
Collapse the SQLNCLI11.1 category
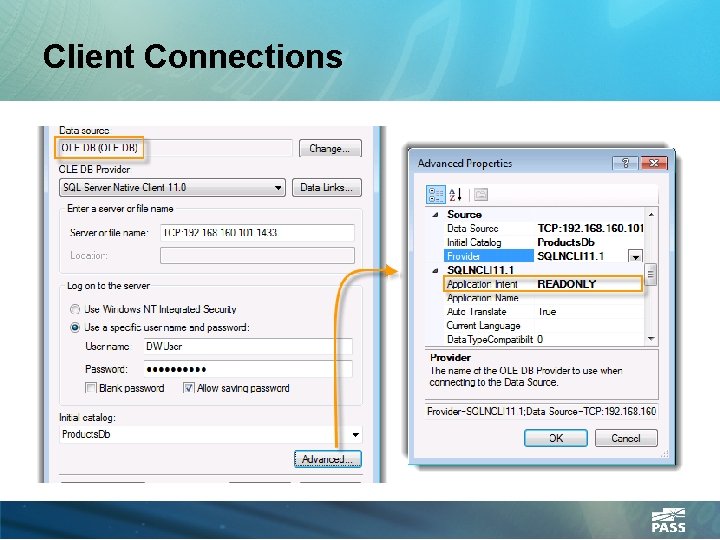click(436, 270)
